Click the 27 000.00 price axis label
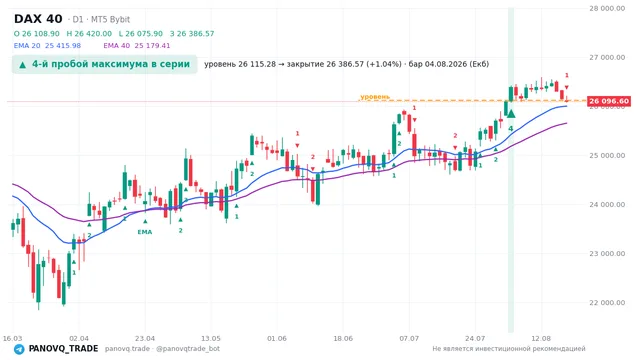This screenshot has width=640, height=360. click(x=607, y=57)
